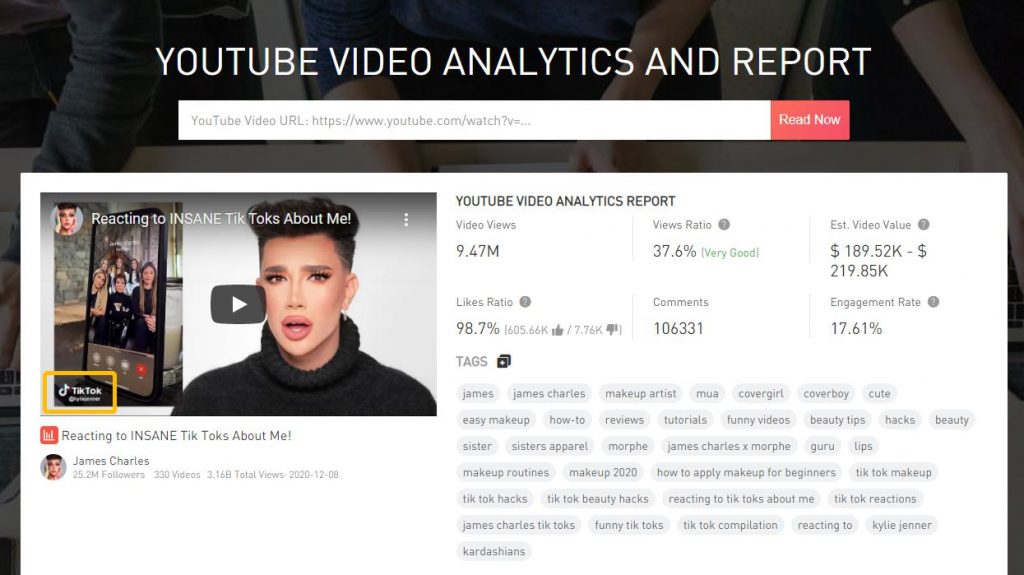Select the 'lips' tag
Viewport: 1024px width, 575px height.
(x=863, y=446)
